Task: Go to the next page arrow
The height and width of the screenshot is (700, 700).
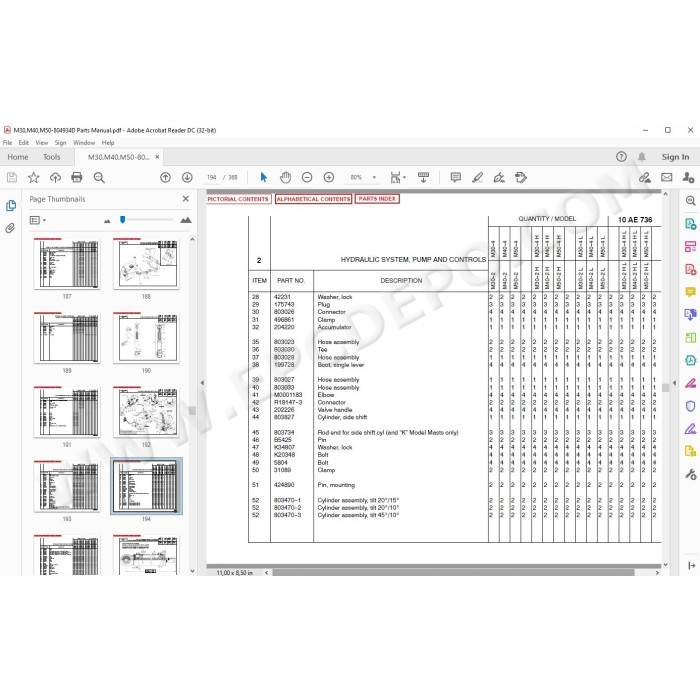Action: click(187, 178)
